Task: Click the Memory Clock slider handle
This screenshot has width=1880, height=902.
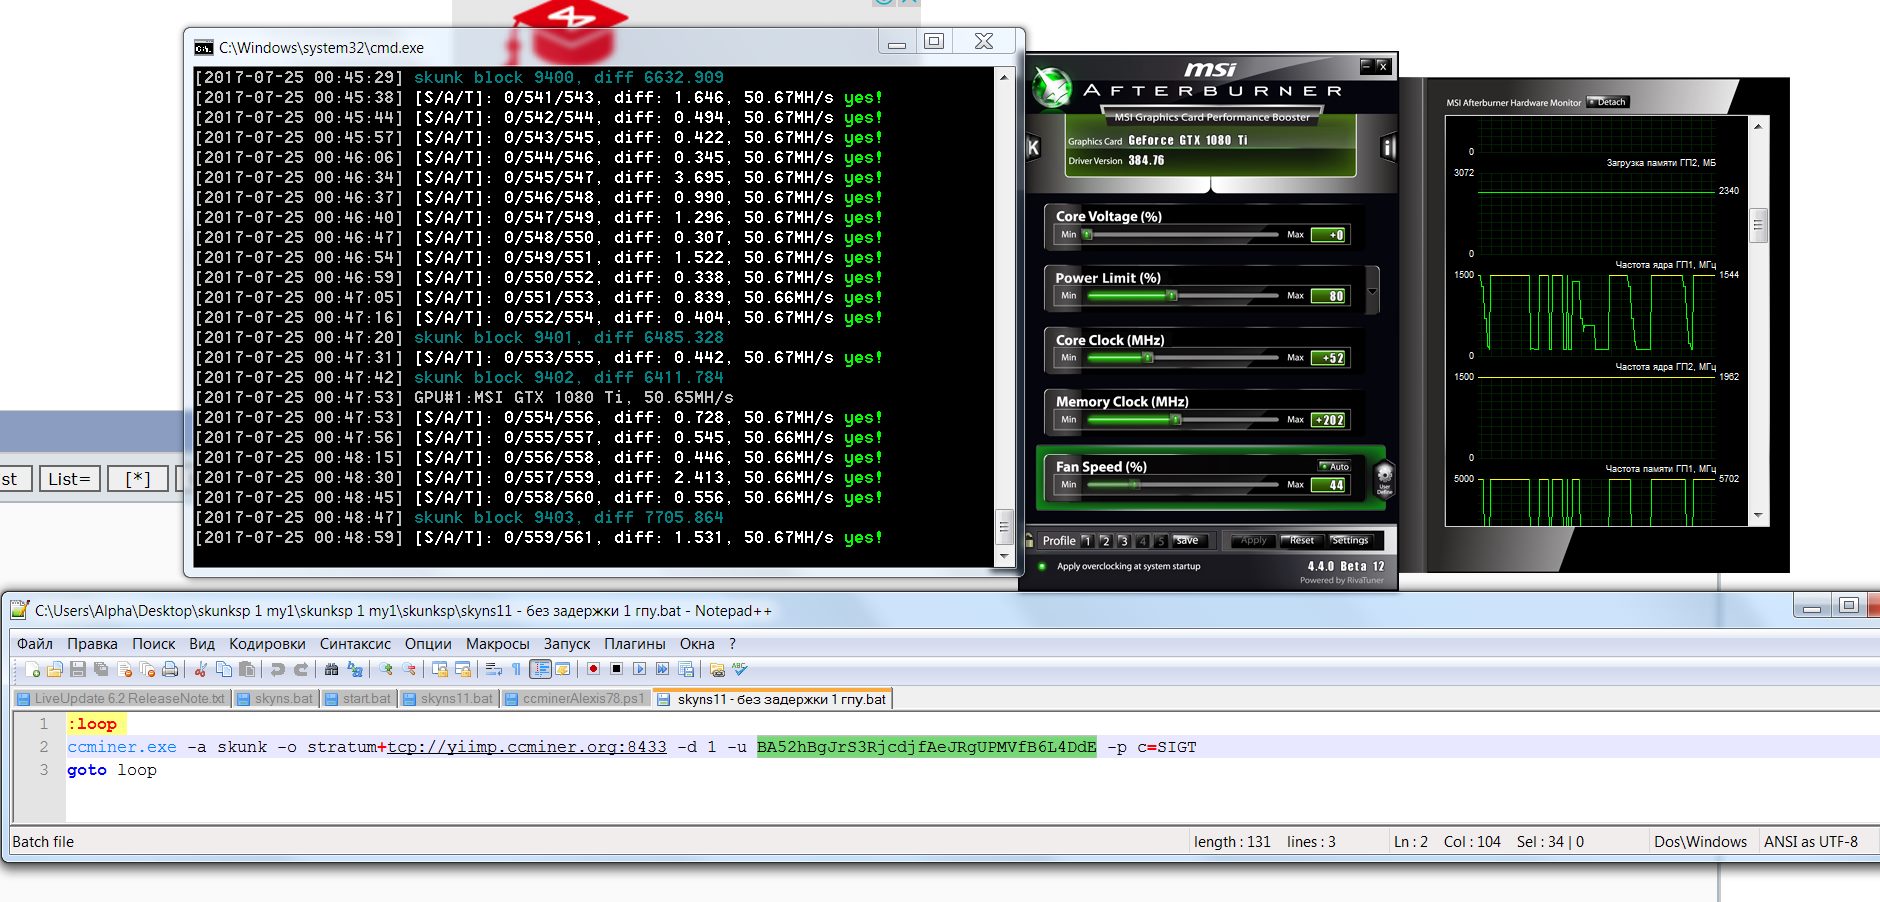Action: click(x=1176, y=420)
